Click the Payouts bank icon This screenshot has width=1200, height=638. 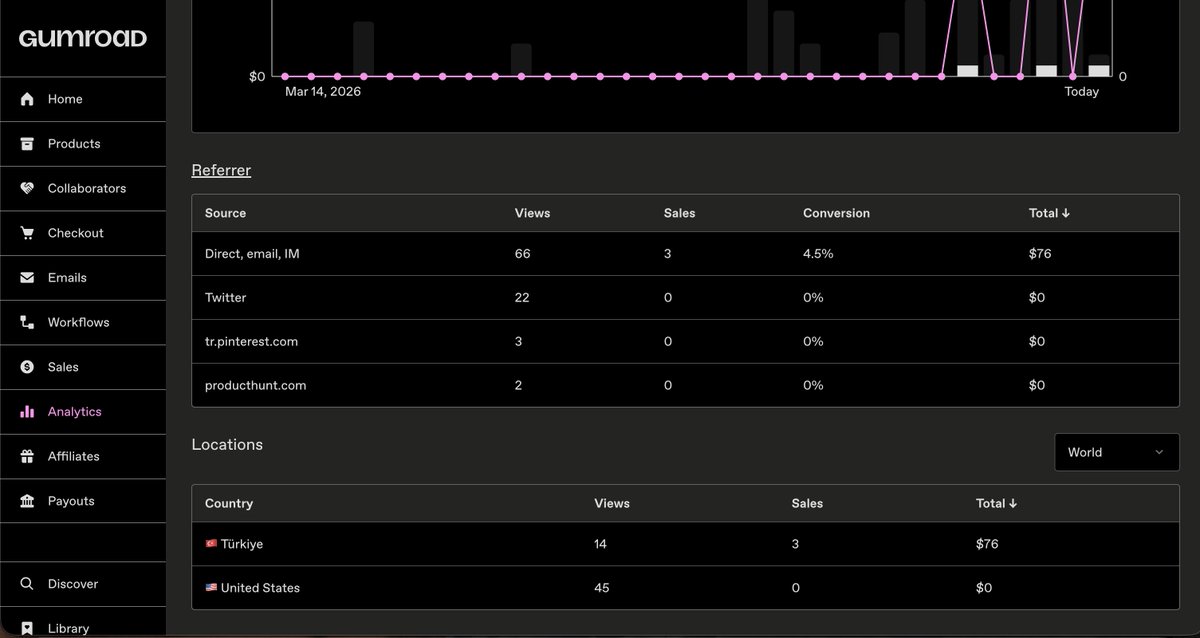[x=27, y=501]
